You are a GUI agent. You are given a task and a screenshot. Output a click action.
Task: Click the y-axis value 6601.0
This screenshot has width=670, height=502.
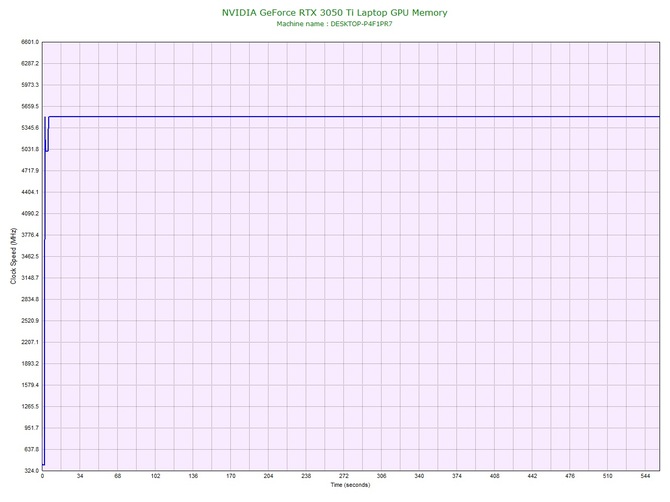pos(30,42)
